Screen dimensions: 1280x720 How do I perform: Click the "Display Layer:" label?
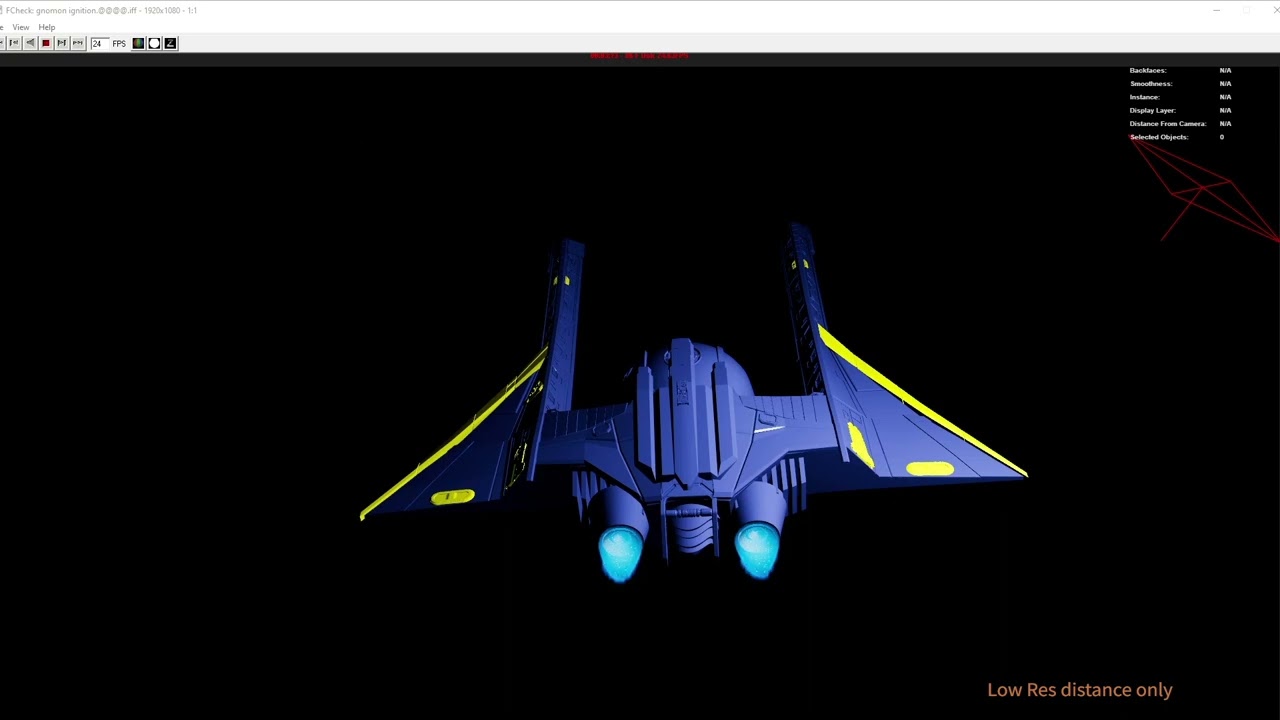(1152, 110)
